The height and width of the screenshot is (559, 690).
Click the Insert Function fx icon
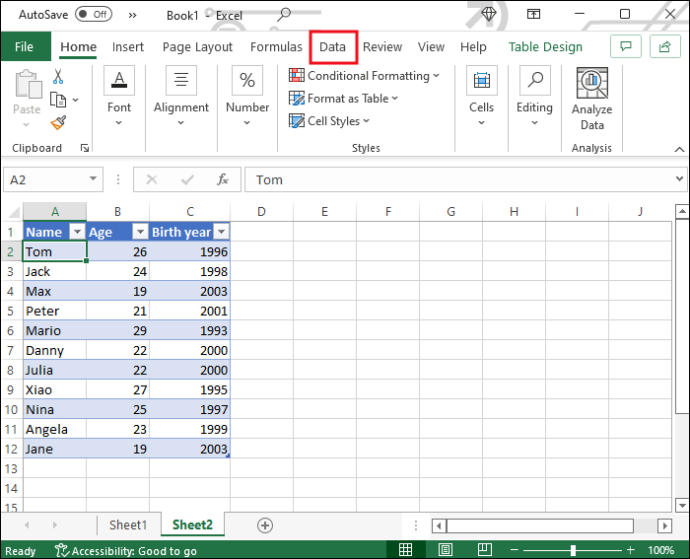point(223,180)
